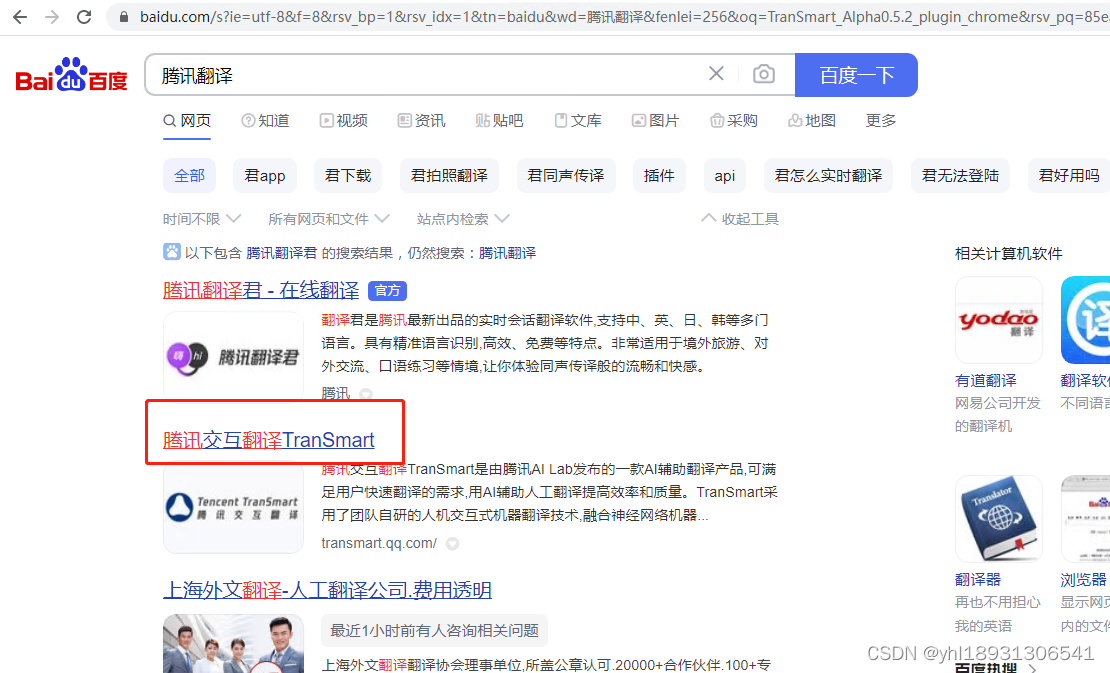Open dropdown arrow next to transmart.qq.com

click(452, 543)
